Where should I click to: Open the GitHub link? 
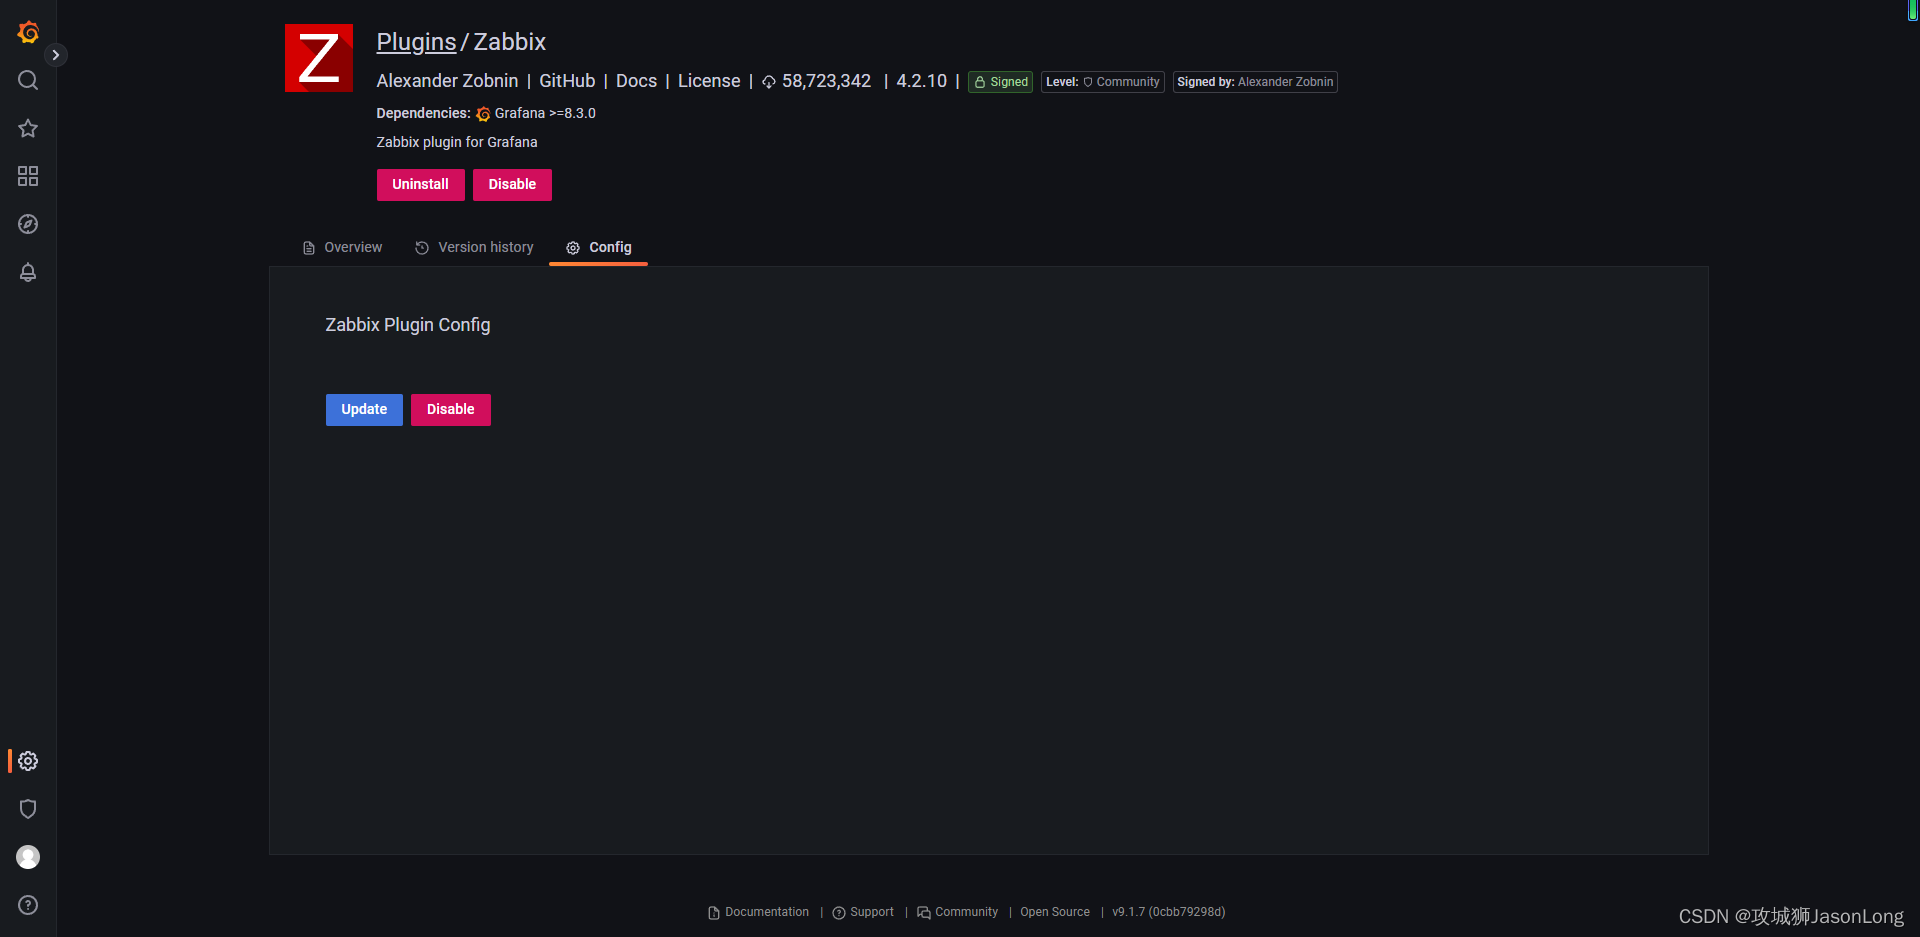tap(567, 81)
